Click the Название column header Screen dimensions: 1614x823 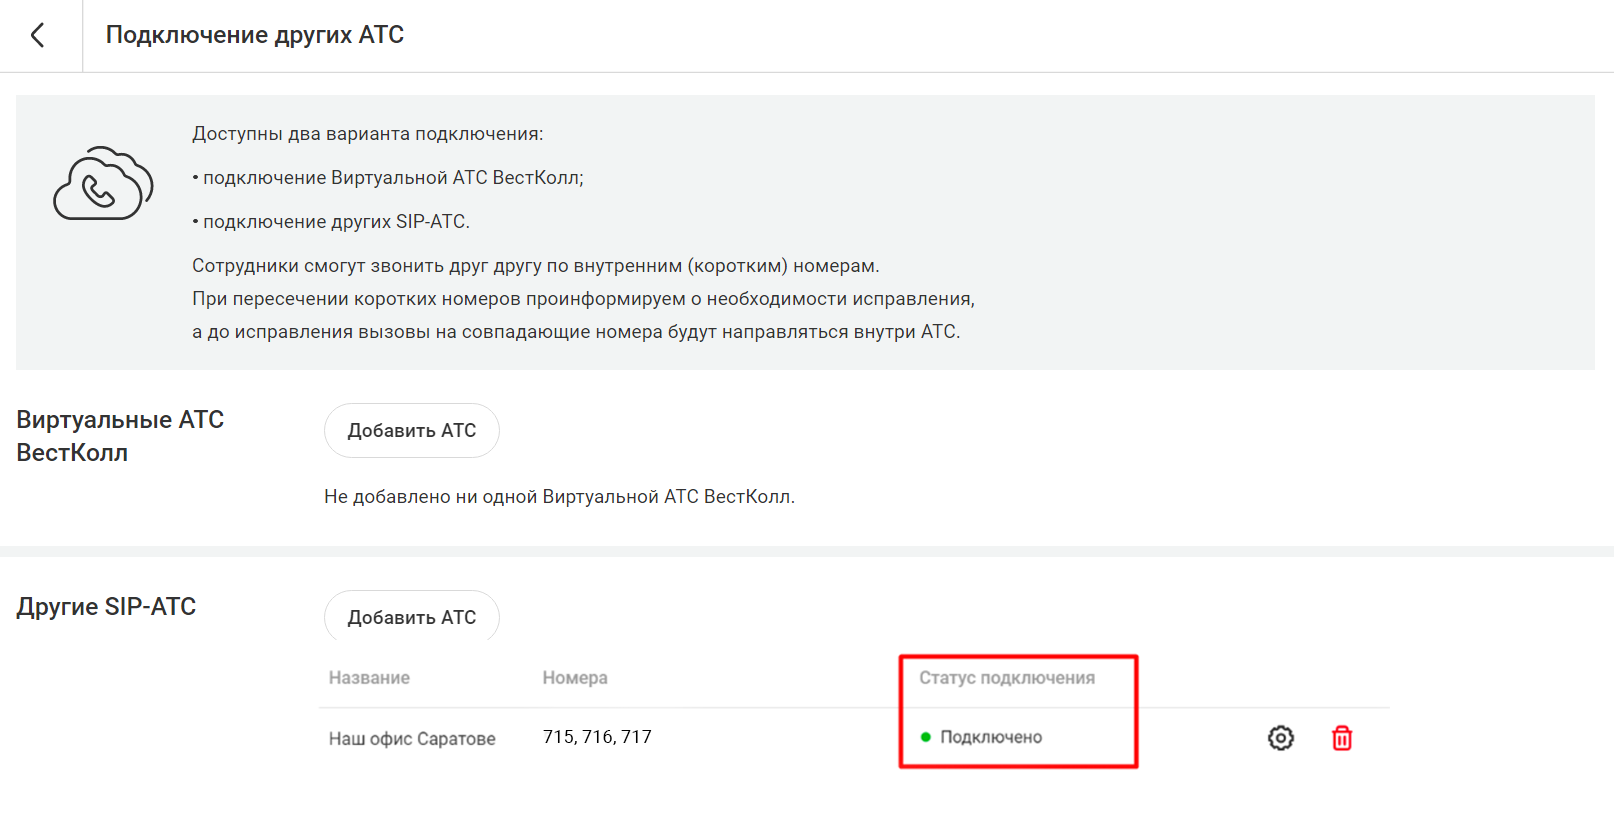click(x=369, y=678)
